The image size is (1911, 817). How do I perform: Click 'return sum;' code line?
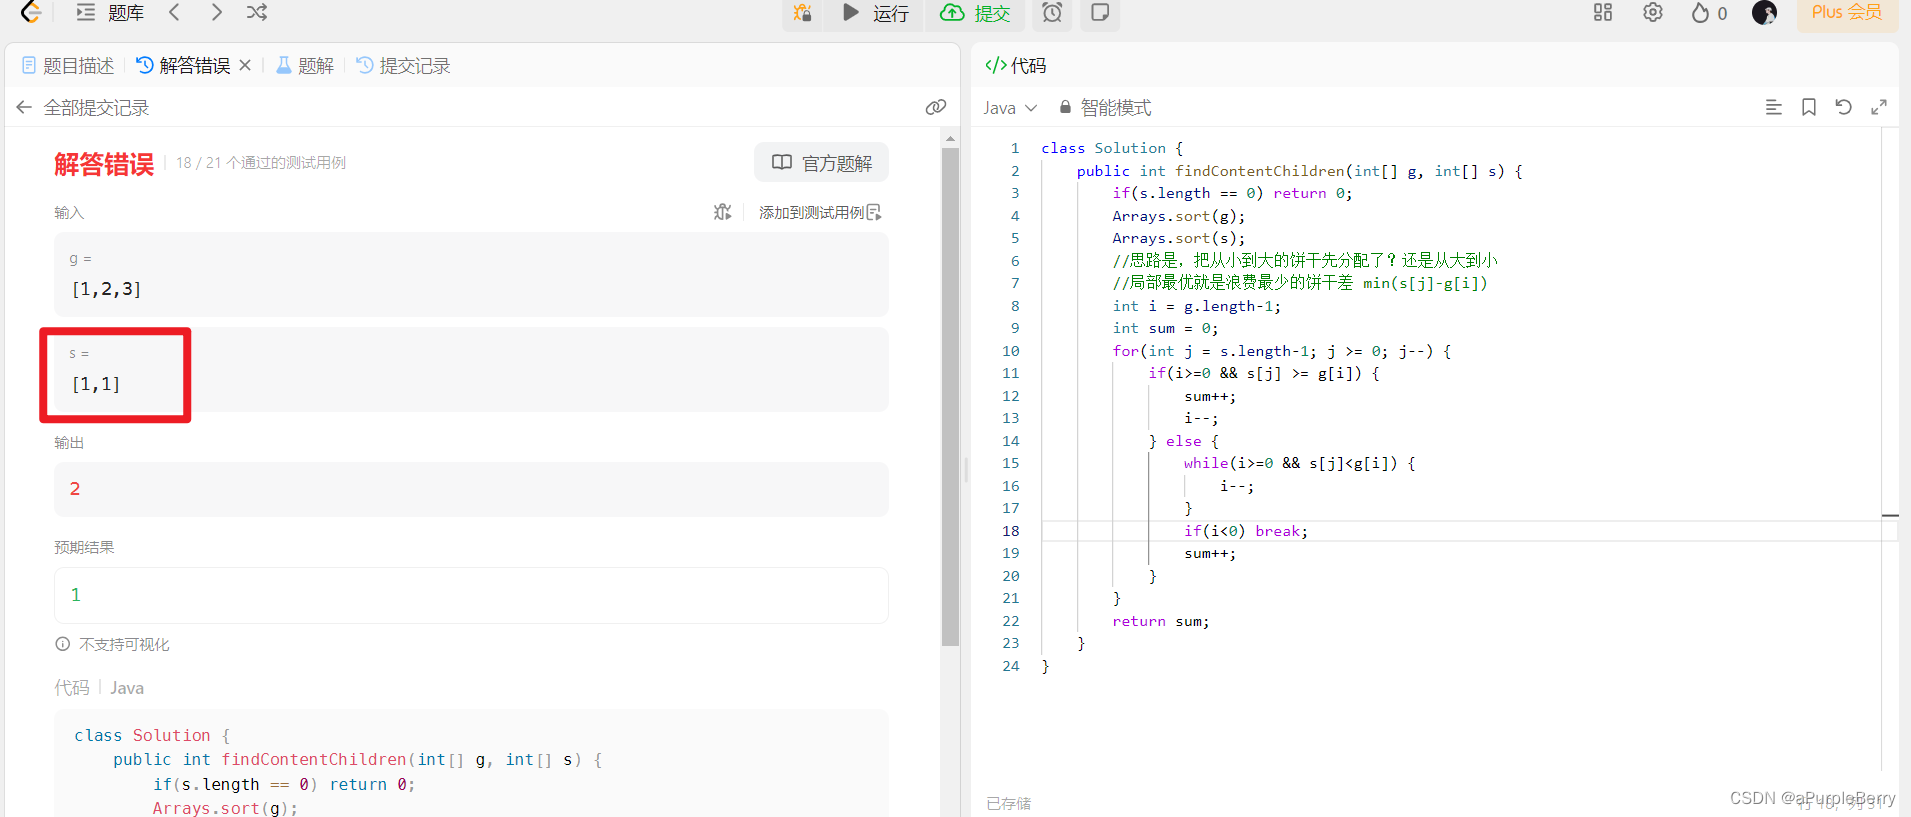pyautogui.click(x=1161, y=621)
